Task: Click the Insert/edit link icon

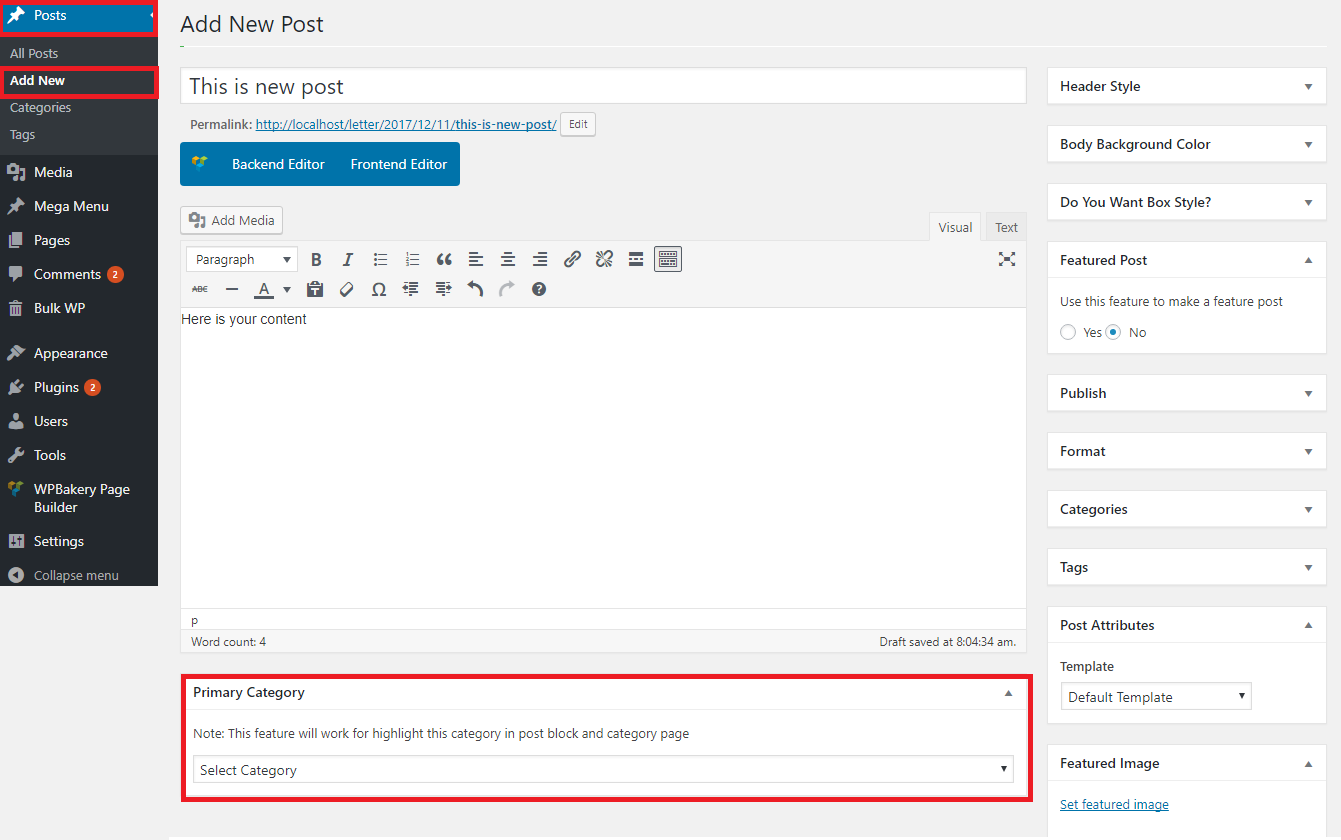Action: click(x=572, y=260)
